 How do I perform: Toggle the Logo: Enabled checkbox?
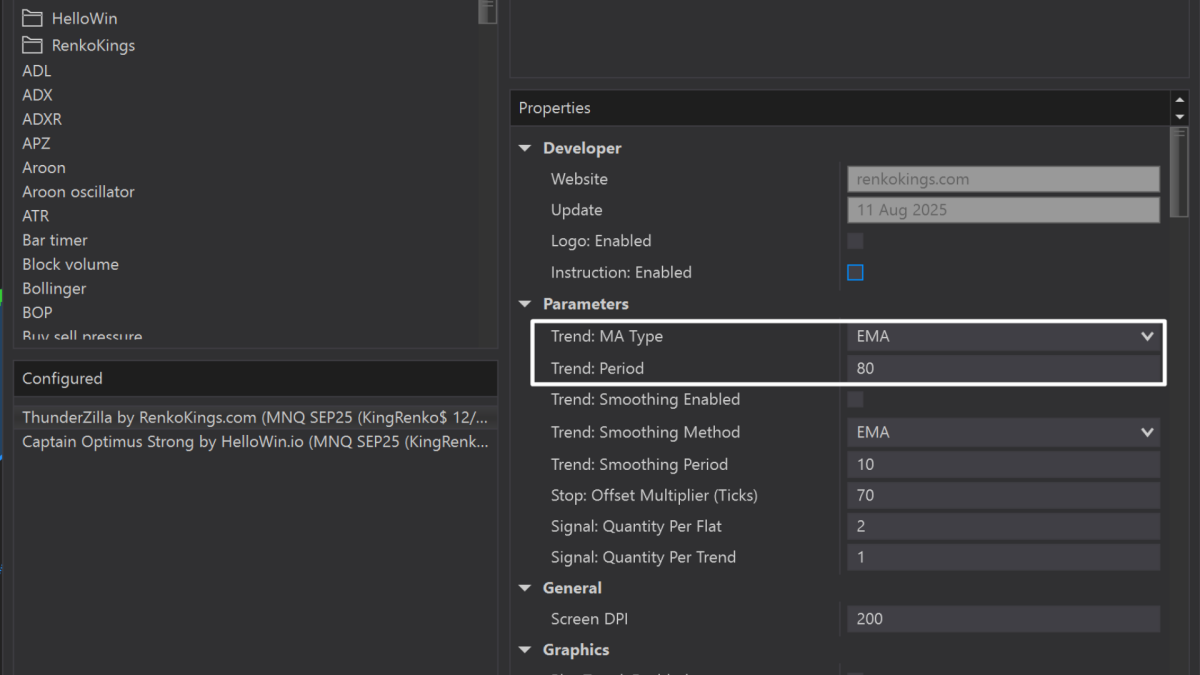pos(855,241)
